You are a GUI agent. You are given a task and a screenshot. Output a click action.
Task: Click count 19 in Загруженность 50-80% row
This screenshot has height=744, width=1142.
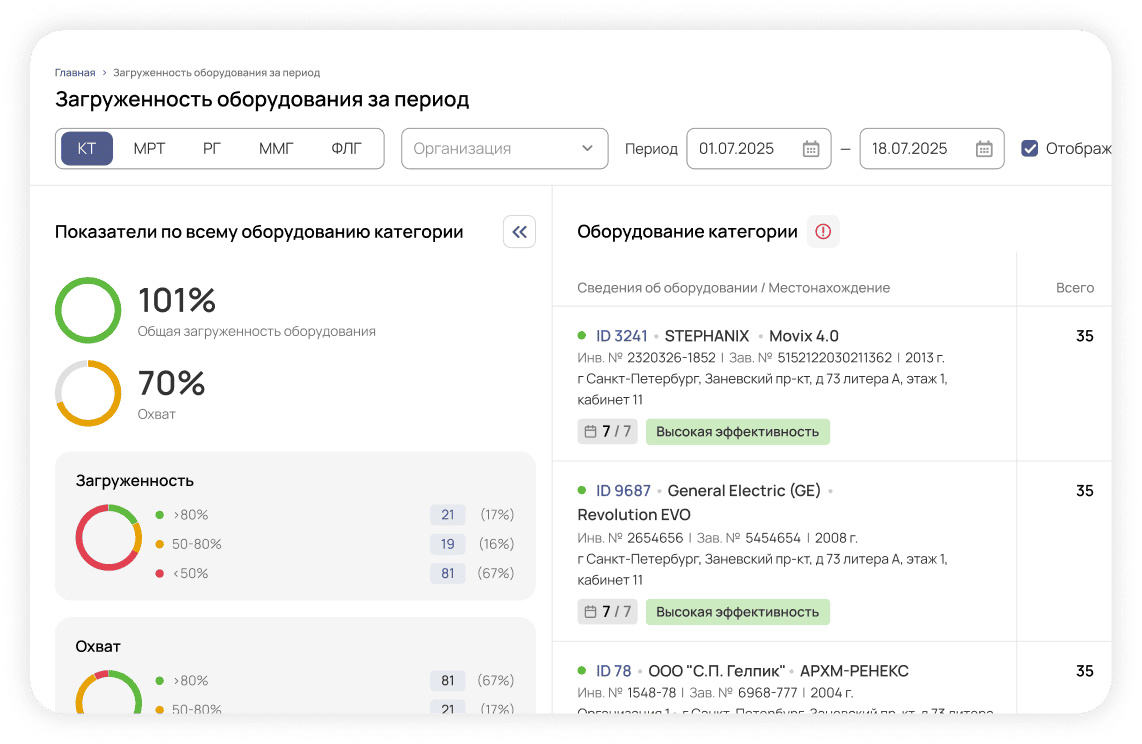point(448,544)
